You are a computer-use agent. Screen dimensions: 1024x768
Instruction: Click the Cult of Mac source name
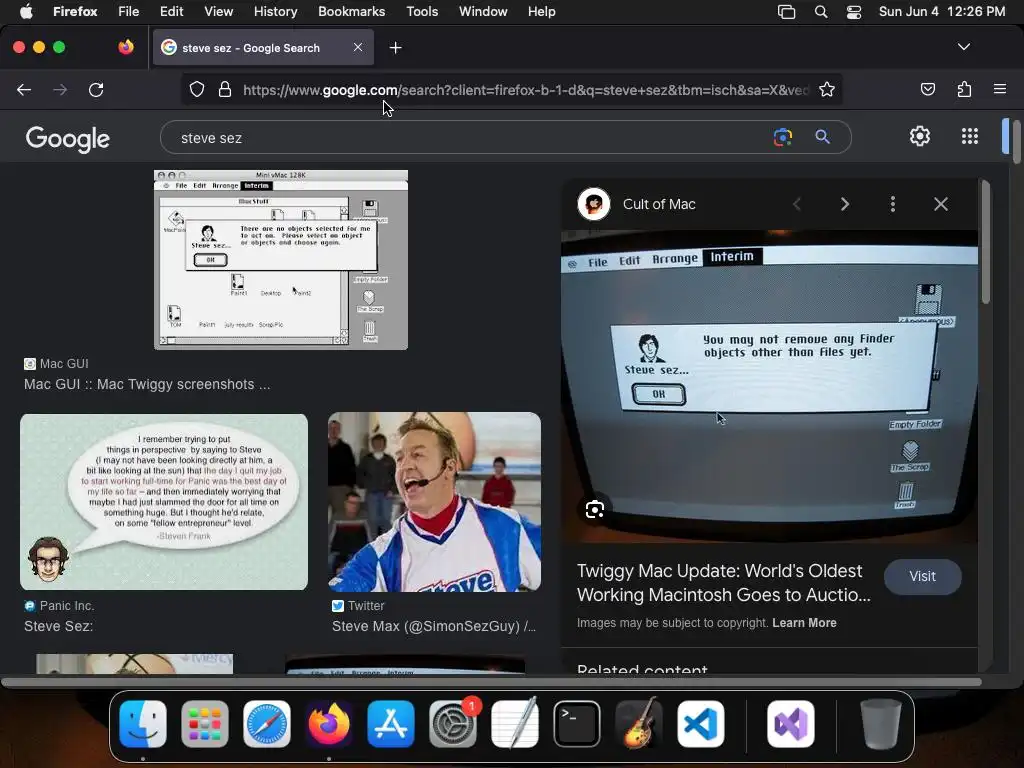(x=659, y=204)
